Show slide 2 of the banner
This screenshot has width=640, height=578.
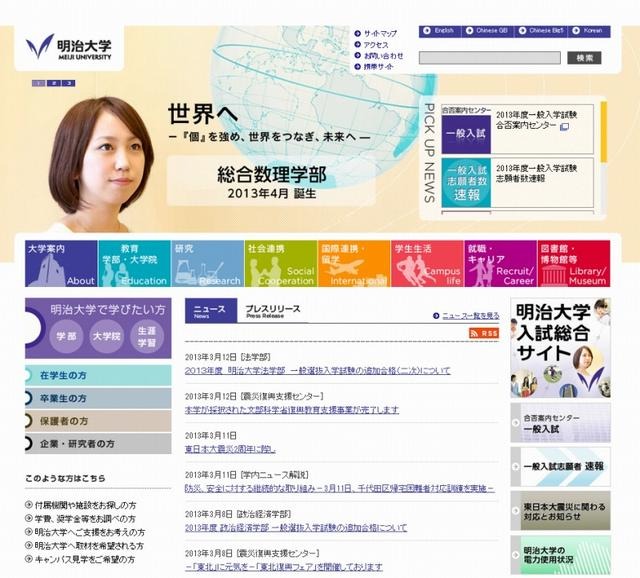[x=53, y=83]
